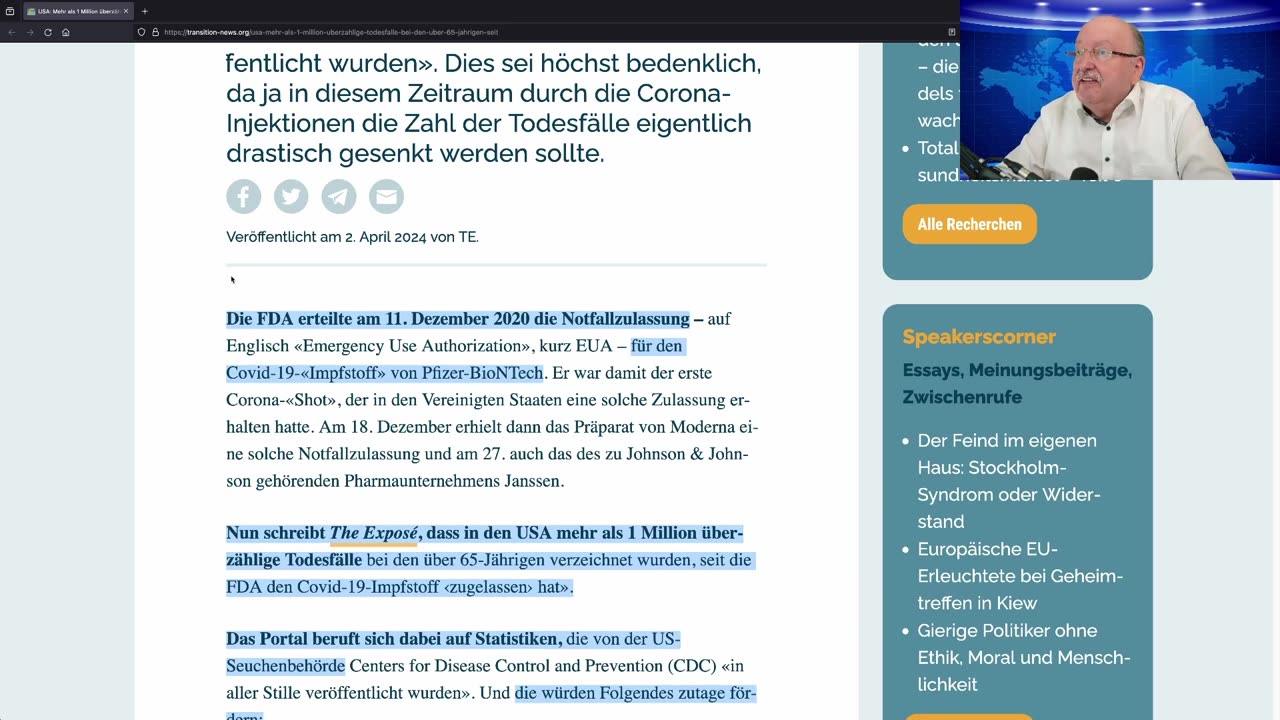Share the article by email
The width and height of the screenshot is (1280, 720).
[386, 196]
